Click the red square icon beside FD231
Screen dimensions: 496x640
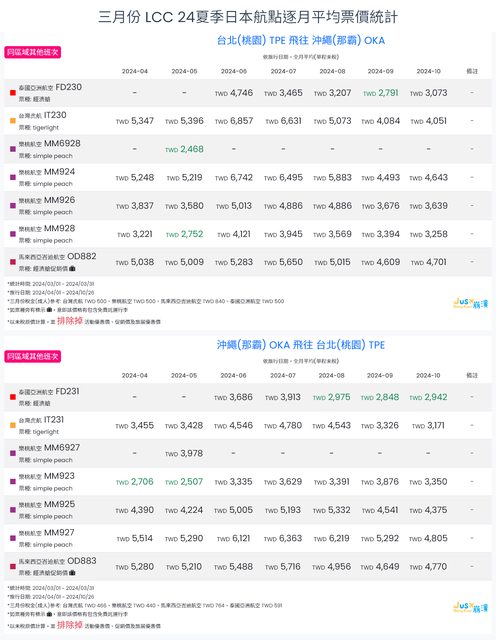pyautogui.click(x=13, y=397)
